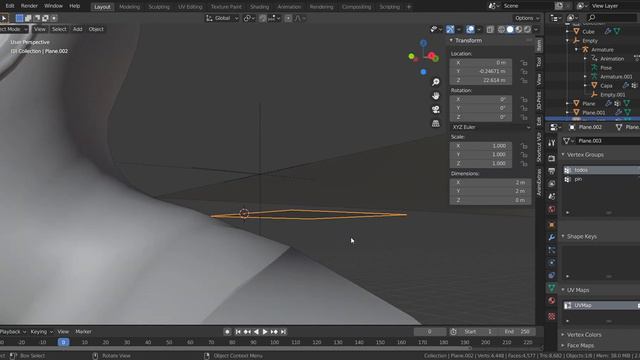640x360 pixels.
Task: Play the animation in timeline
Action: coord(265,332)
